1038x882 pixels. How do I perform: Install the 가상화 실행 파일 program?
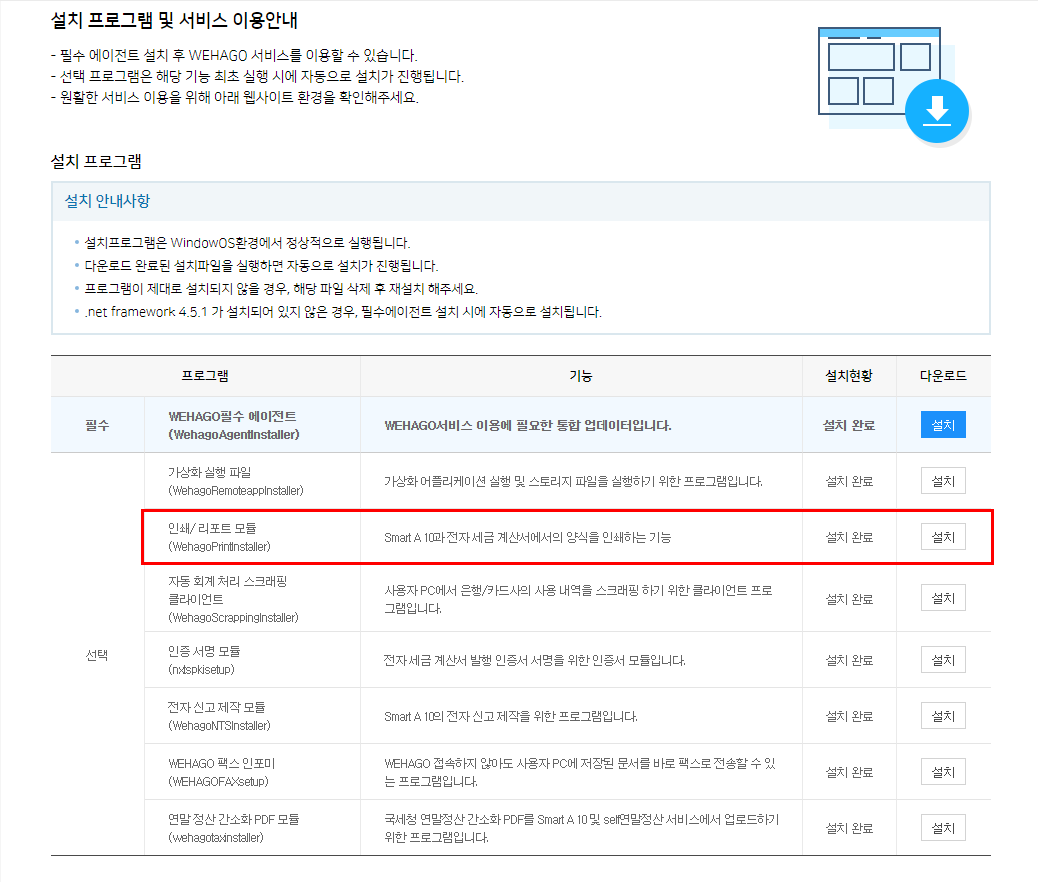tap(942, 481)
